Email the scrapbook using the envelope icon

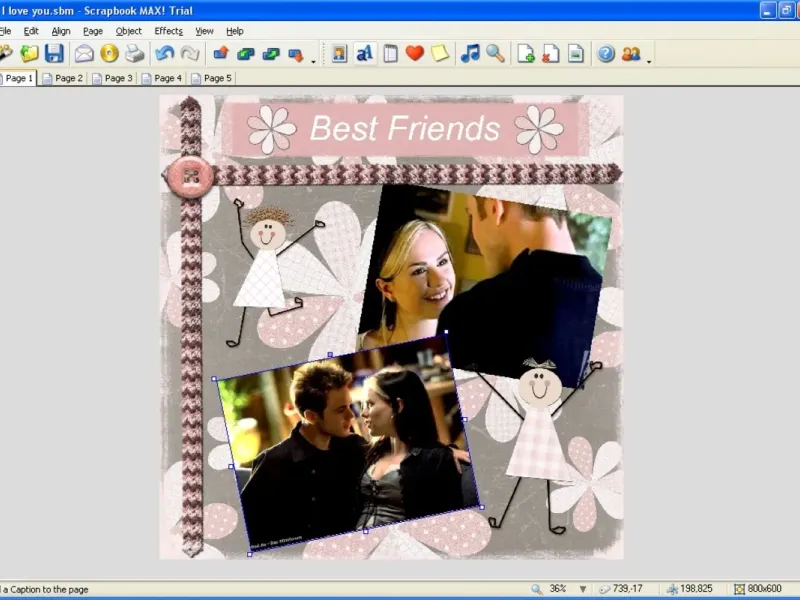[84, 54]
